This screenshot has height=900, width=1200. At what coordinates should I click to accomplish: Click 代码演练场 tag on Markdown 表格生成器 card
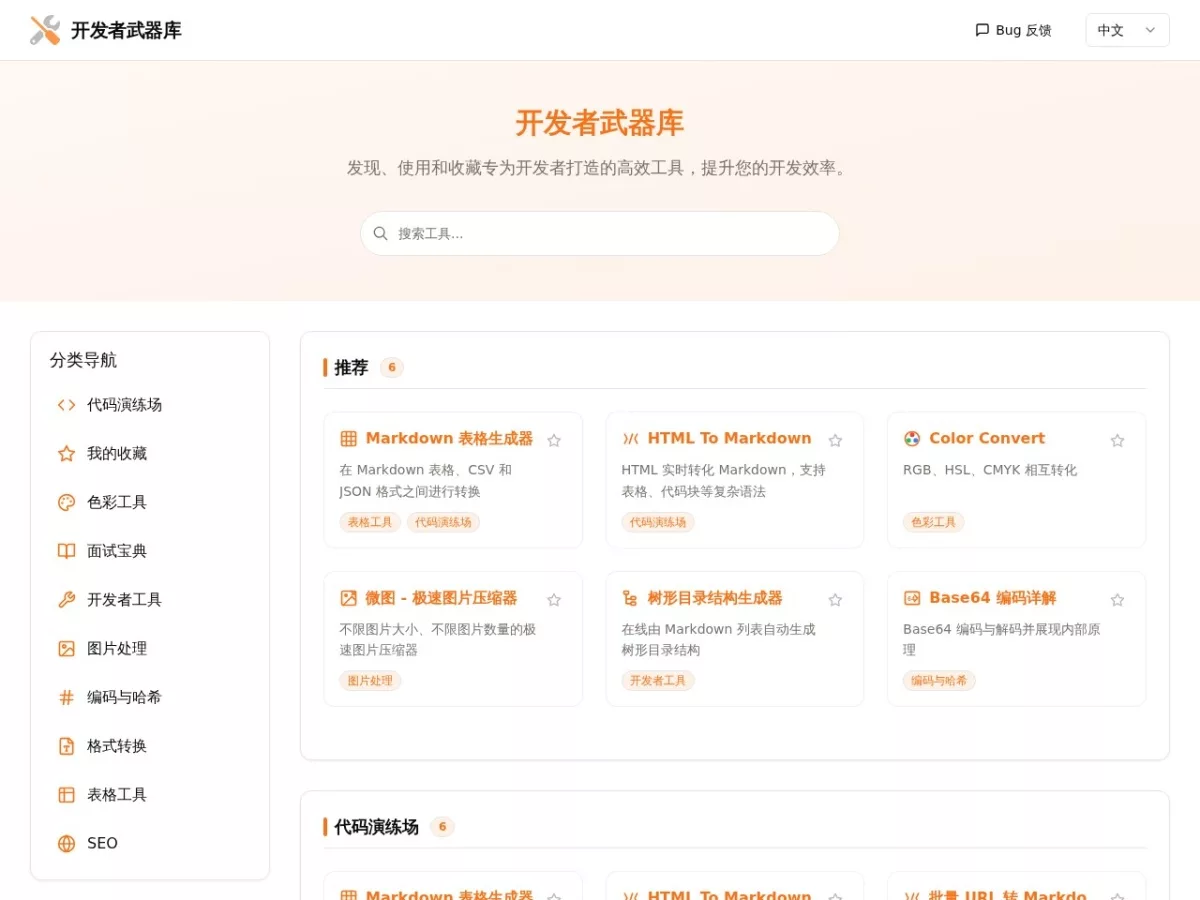click(x=443, y=522)
